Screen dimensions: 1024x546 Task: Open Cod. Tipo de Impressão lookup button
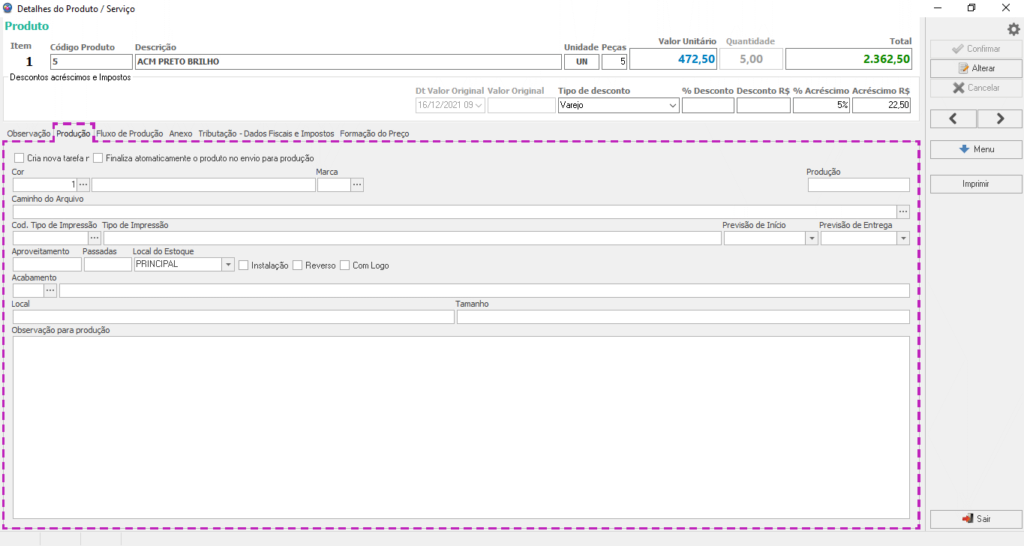[x=95, y=239]
